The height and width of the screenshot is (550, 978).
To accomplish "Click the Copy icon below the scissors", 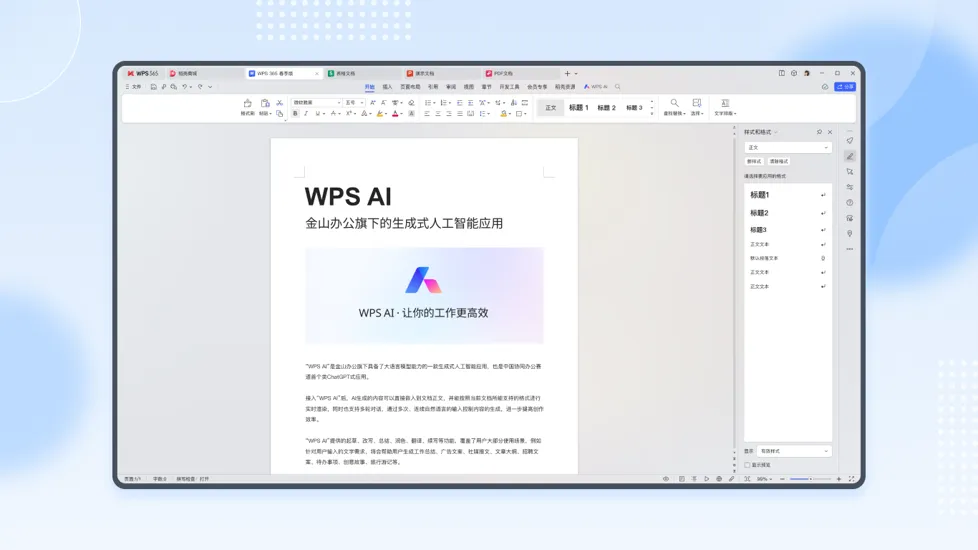I will 279,113.
